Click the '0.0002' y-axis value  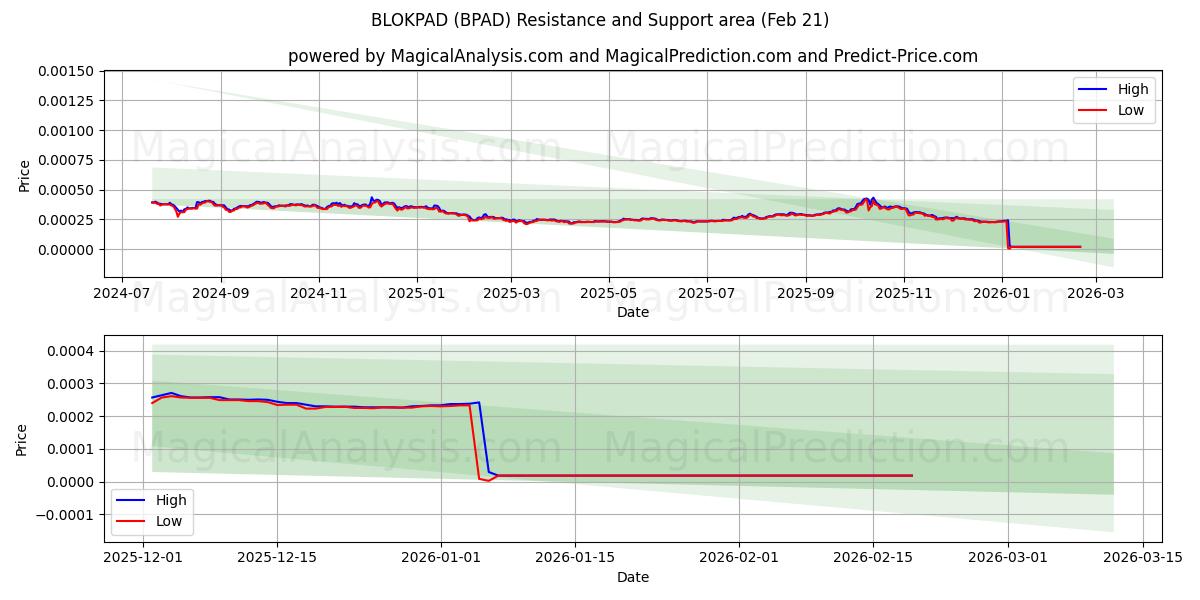71,417
